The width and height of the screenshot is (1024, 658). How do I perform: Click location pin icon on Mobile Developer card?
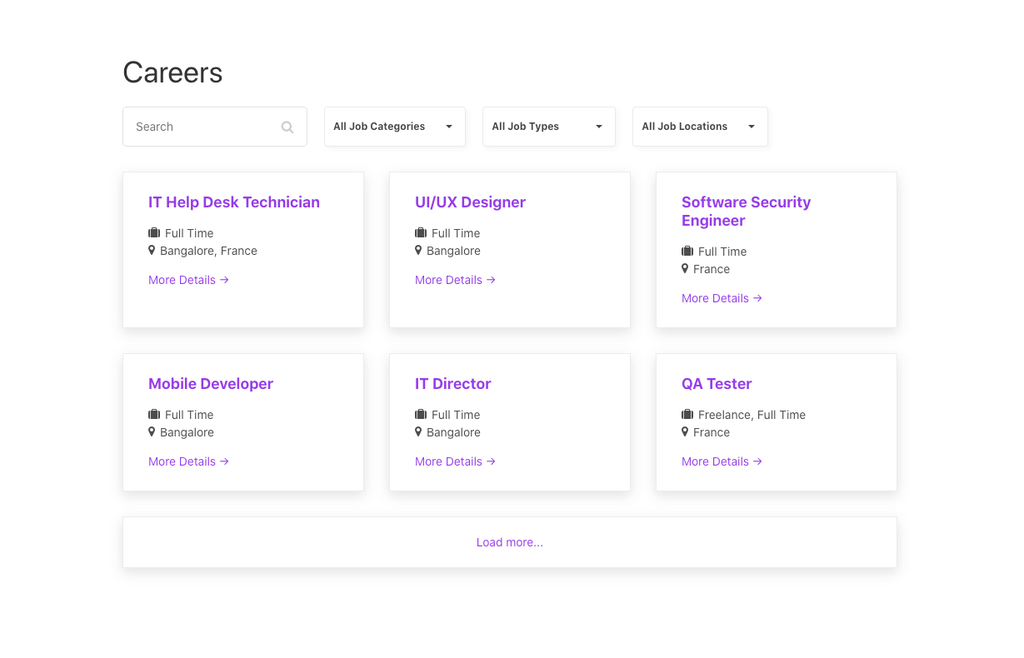(x=152, y=432)
